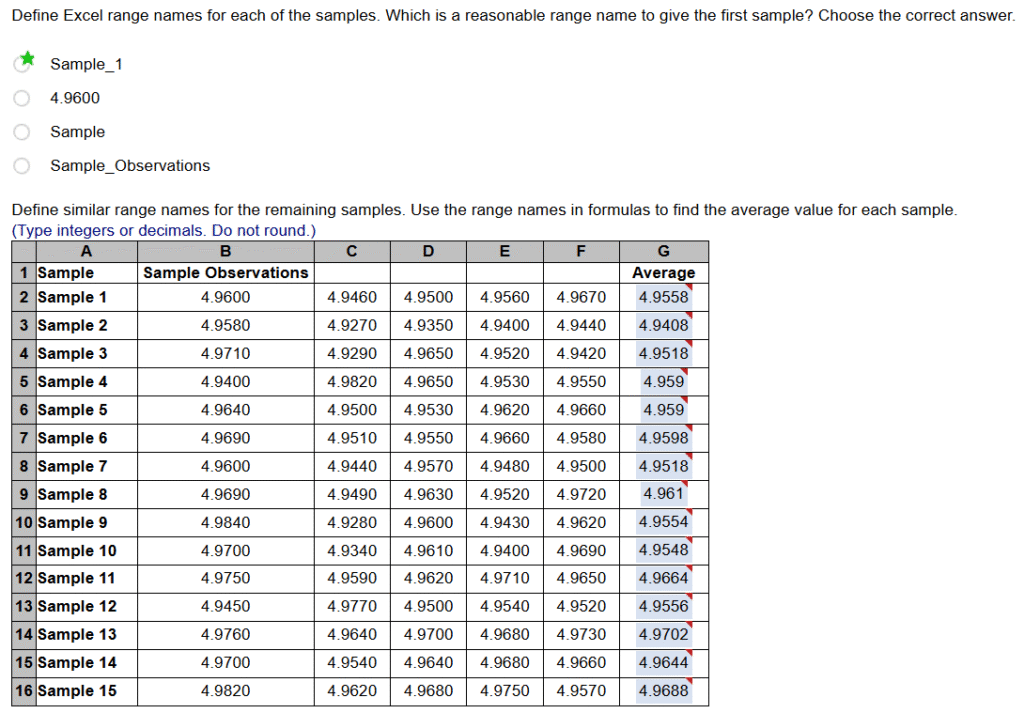Select the 4.9600 answer radio button
The image size is (1024, 713).
click(22, 98)
